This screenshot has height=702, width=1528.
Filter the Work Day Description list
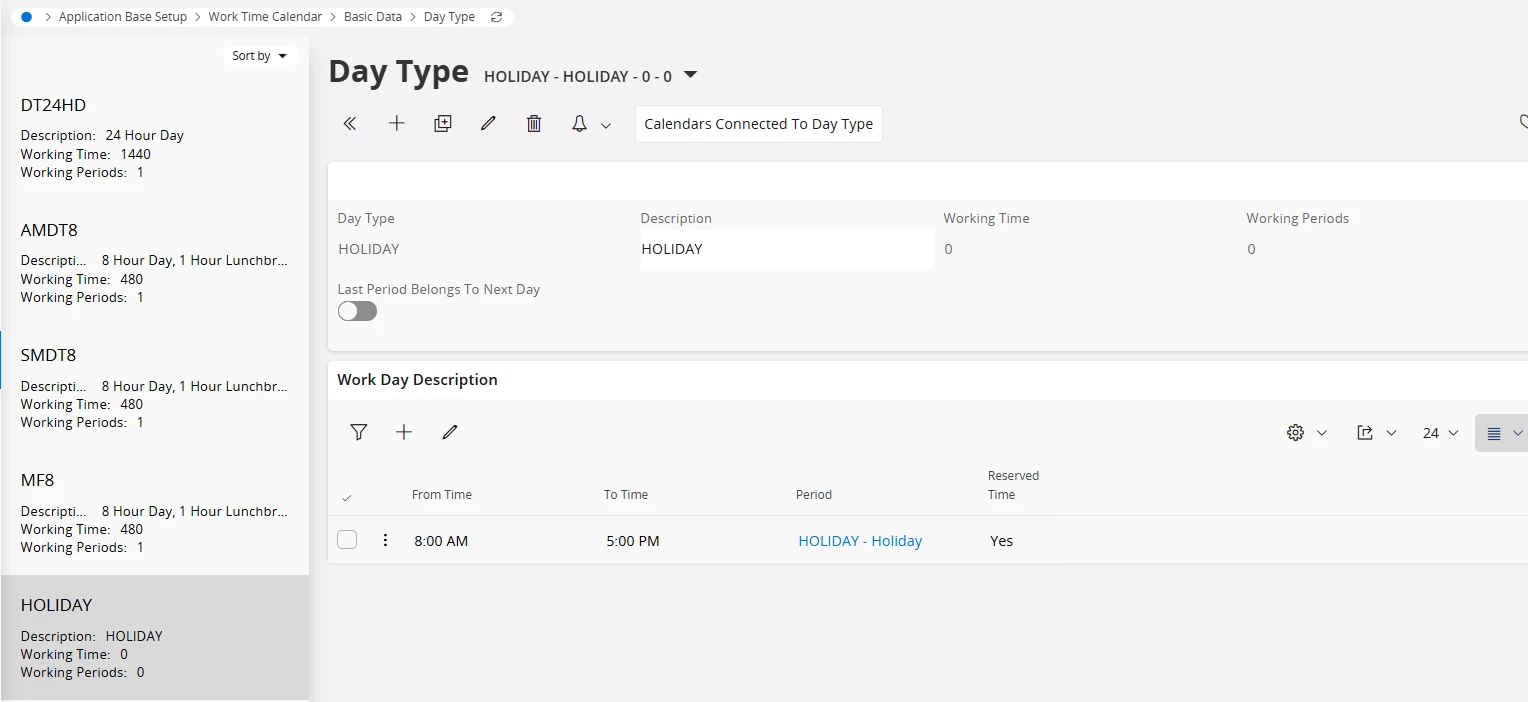point(359,432)
